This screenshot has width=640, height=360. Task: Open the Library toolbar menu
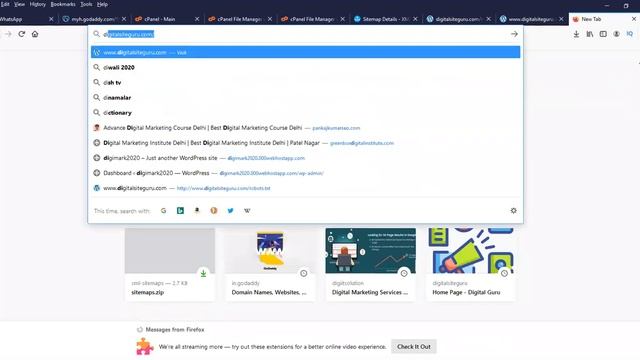click(590, 34)
